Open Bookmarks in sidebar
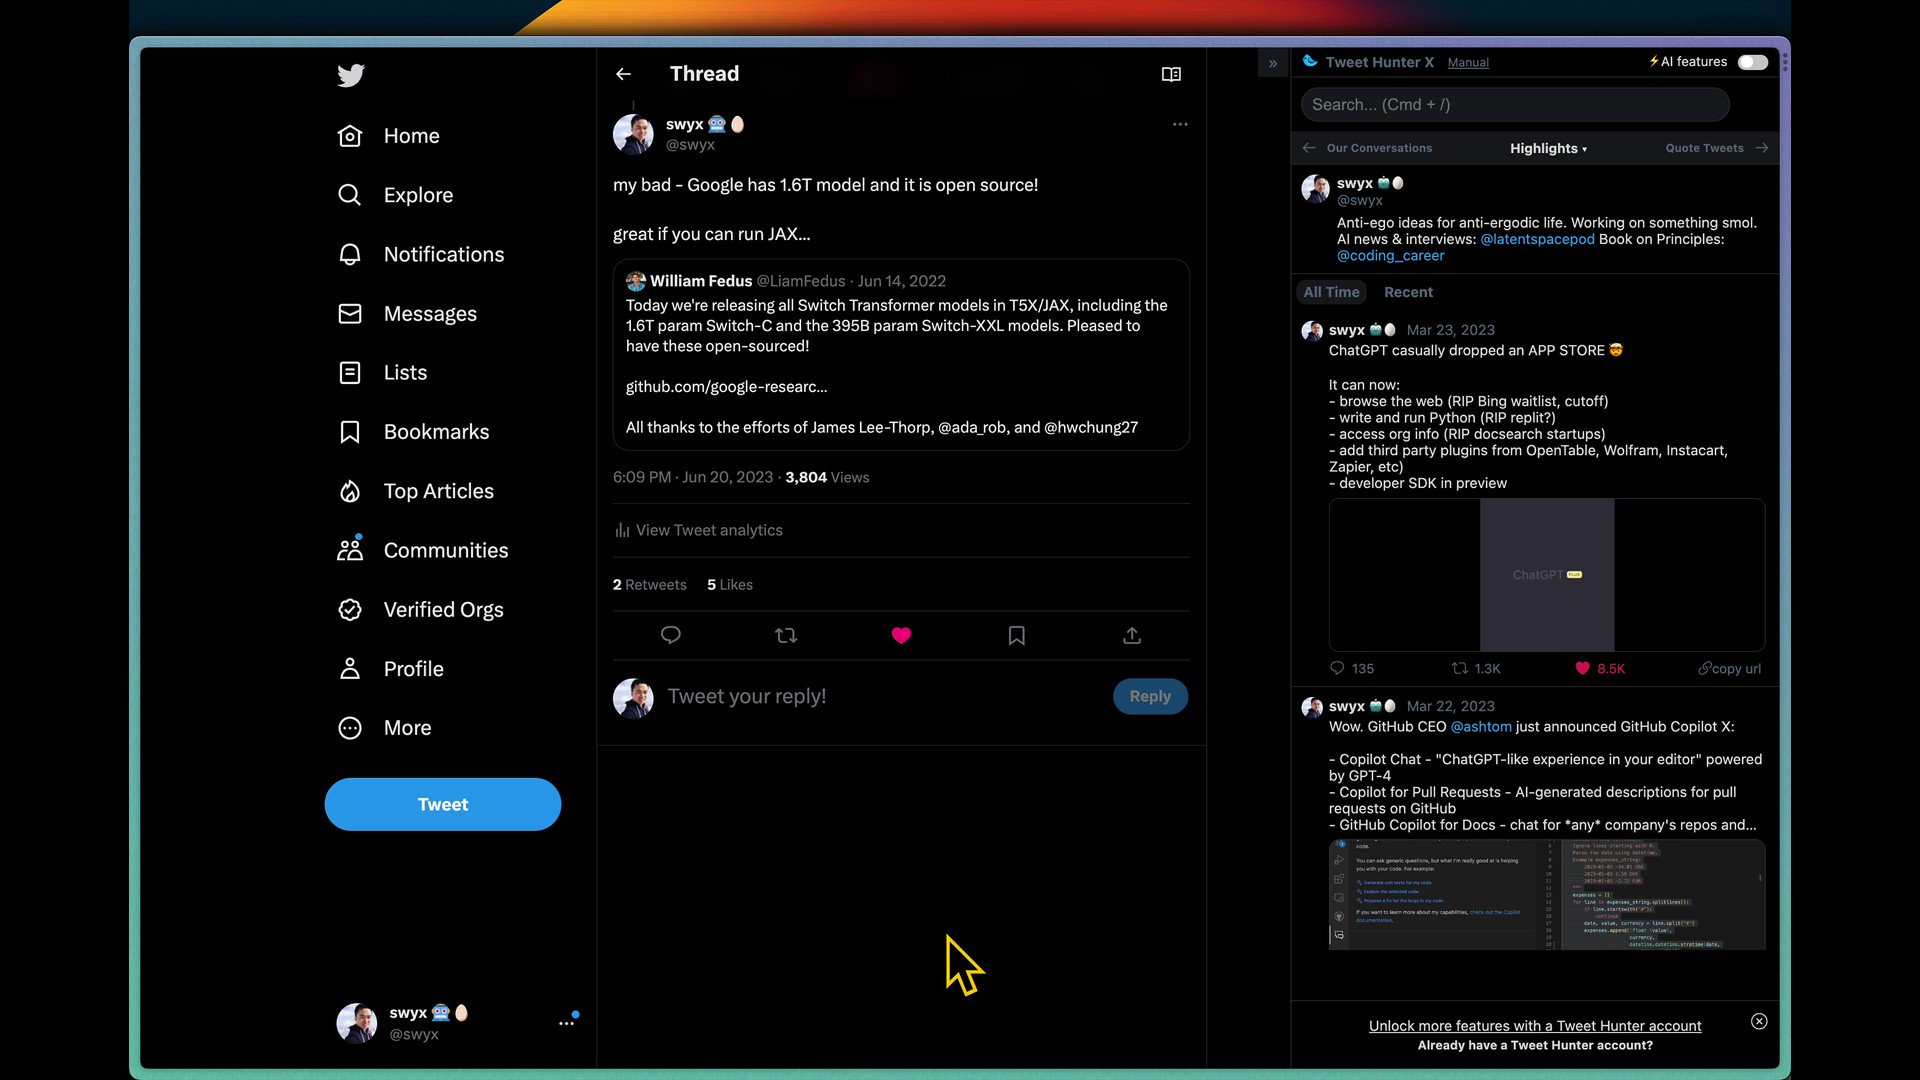The image size is (1920, 1080). pos(413,432)
